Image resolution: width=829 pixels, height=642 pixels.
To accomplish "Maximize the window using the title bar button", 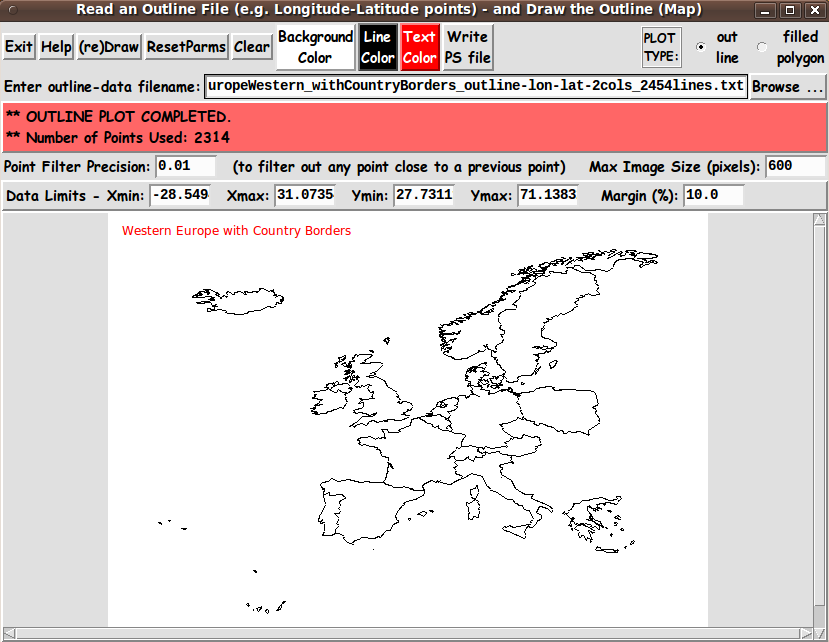I will [x=790, y=10].
